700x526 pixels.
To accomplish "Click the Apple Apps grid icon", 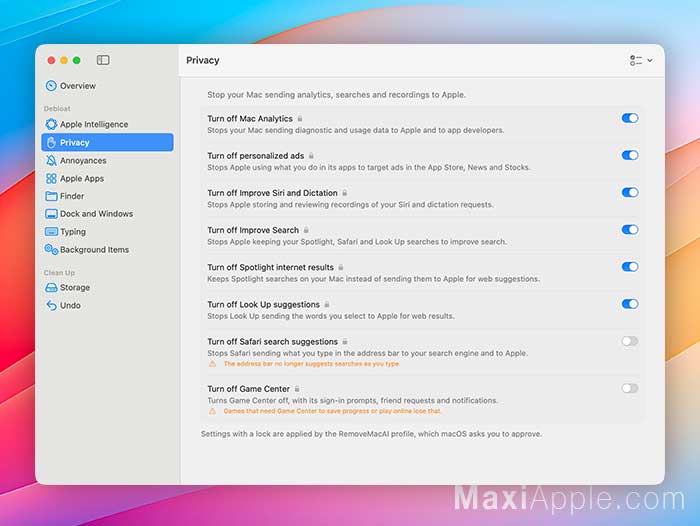I will tap(51, 179).
